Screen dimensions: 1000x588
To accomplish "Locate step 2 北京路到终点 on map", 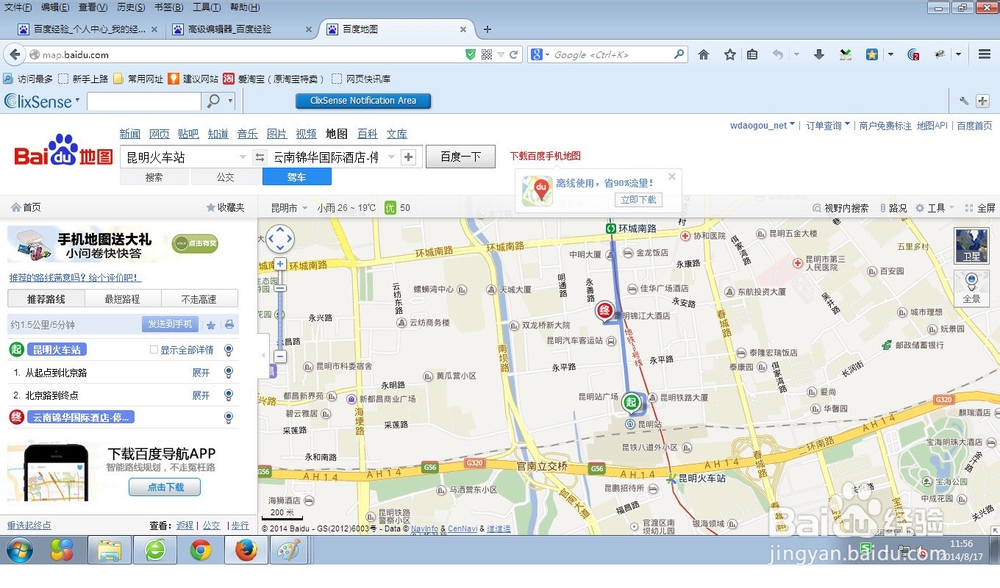I will point(228,395).
